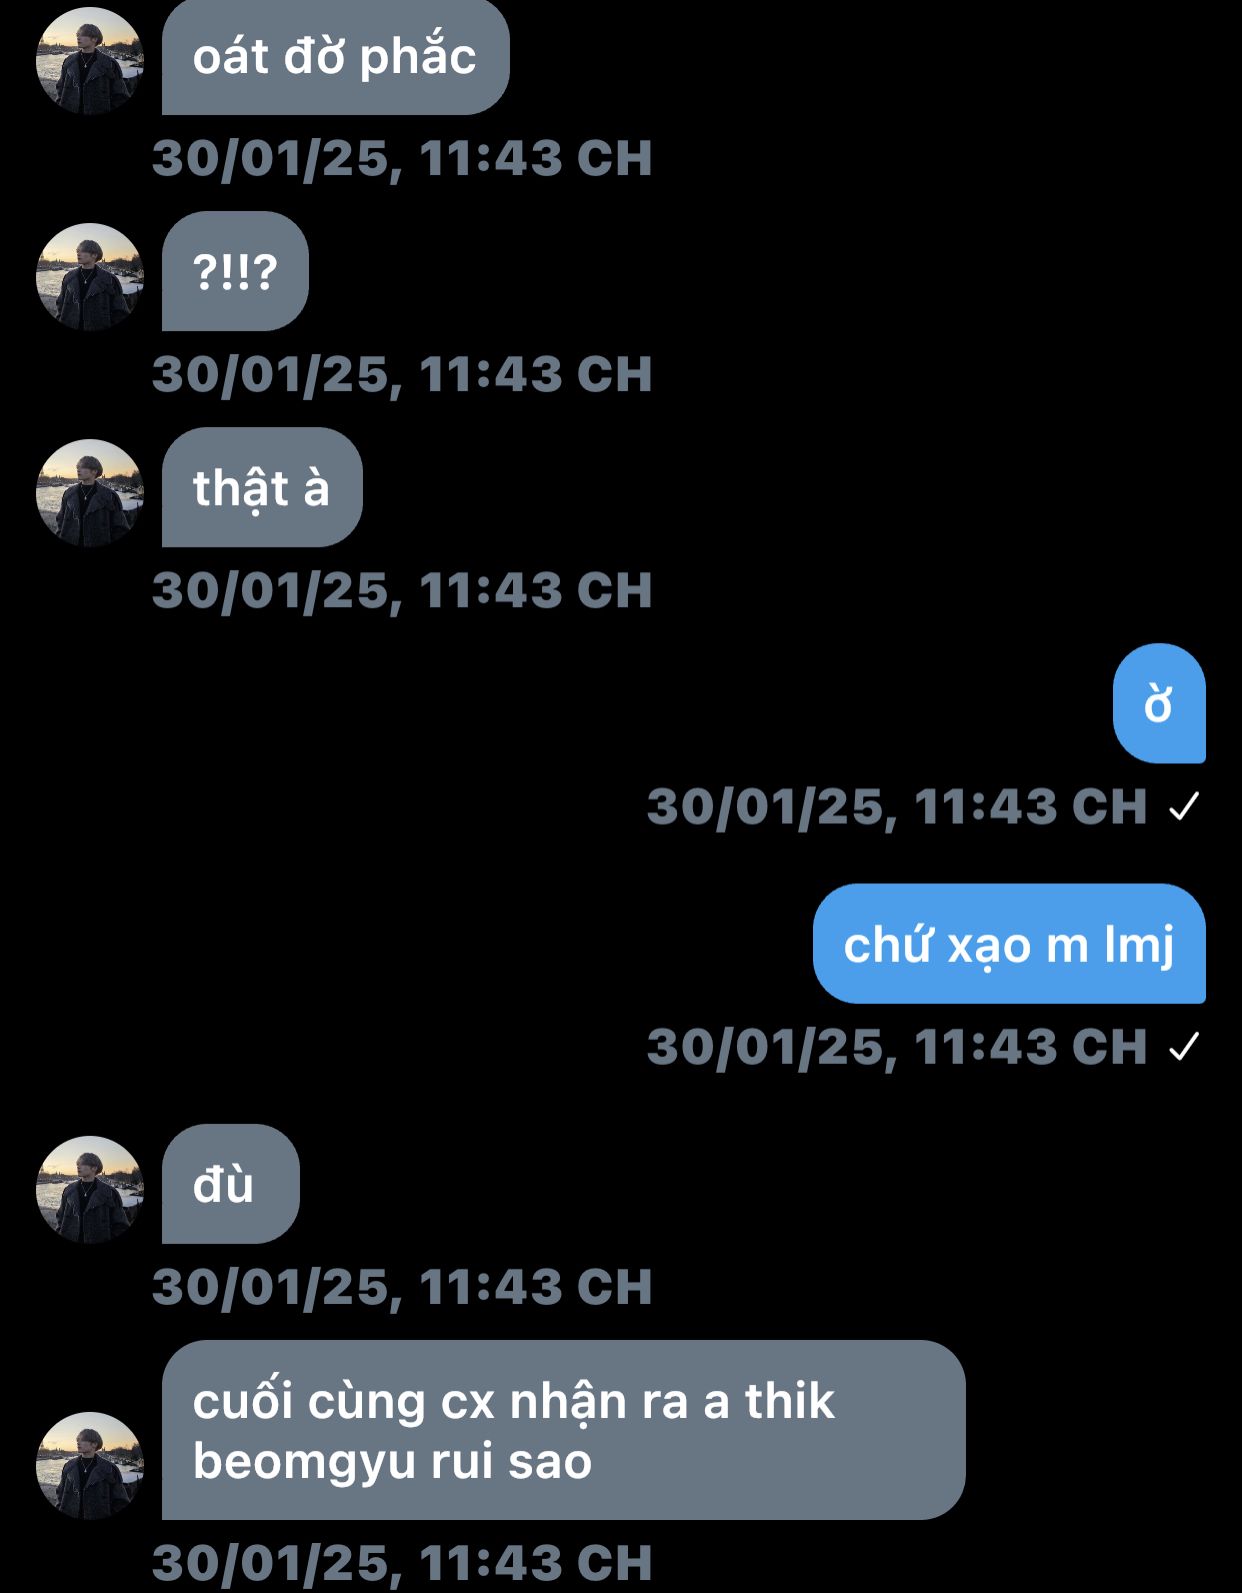Screen dimensions: 1242x1593
Task: Tap avatar beside "thật à" message
Action: pyautogui.click(x=90, y=493)
